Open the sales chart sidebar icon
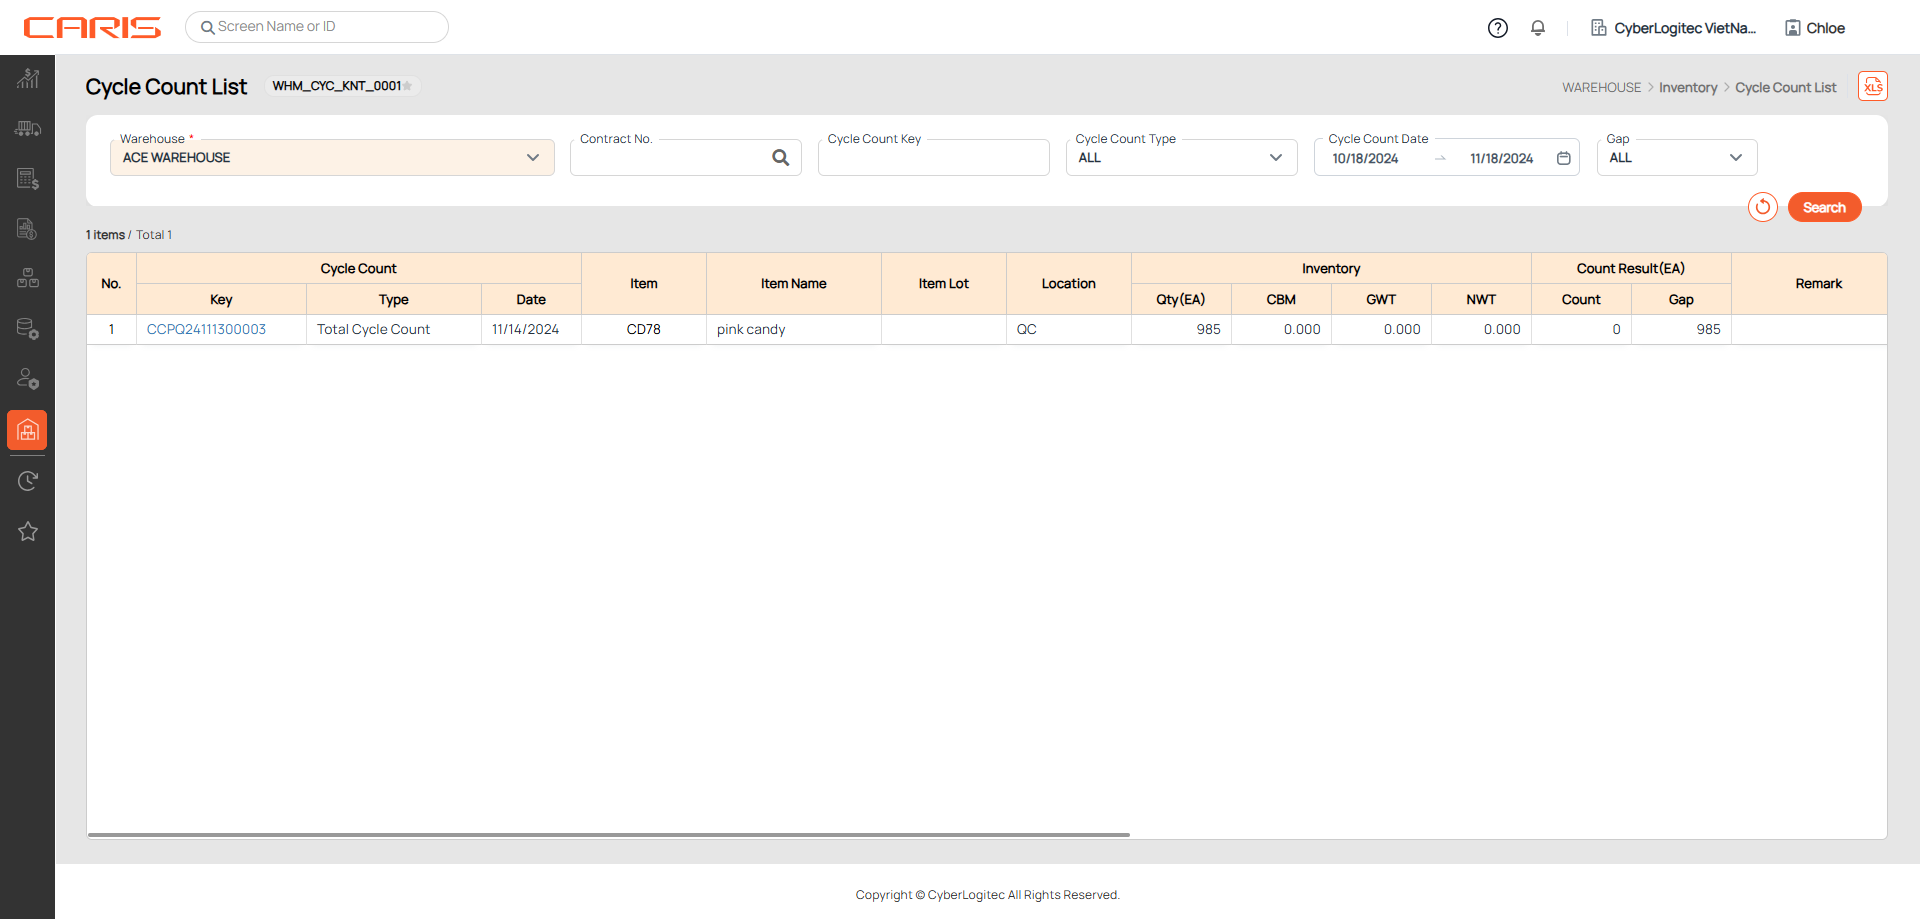This screenshot has width=1920, height=919. click(28, 79)
